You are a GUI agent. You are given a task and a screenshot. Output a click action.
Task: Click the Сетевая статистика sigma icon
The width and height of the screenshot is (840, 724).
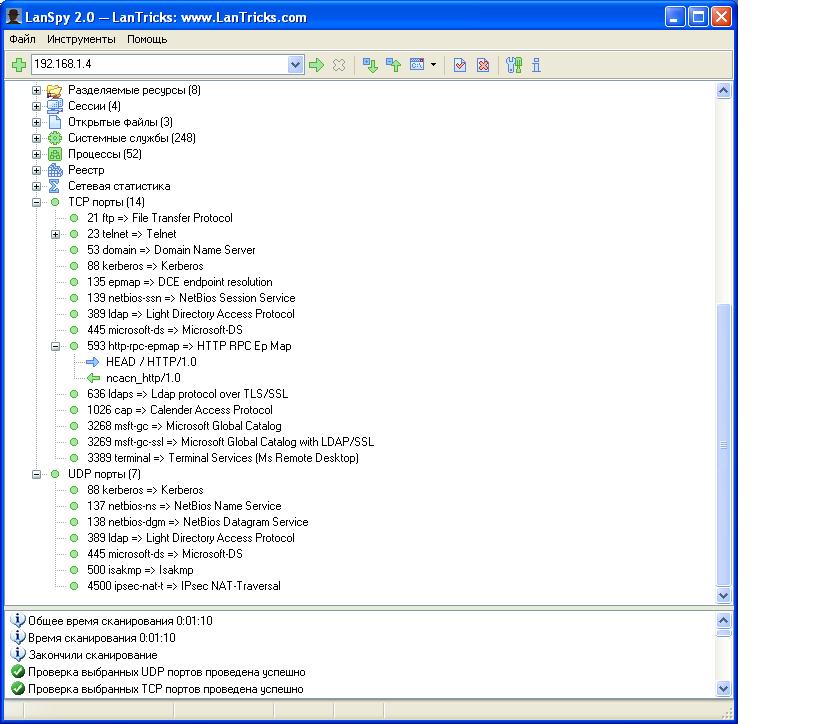(x=54, y=186)
